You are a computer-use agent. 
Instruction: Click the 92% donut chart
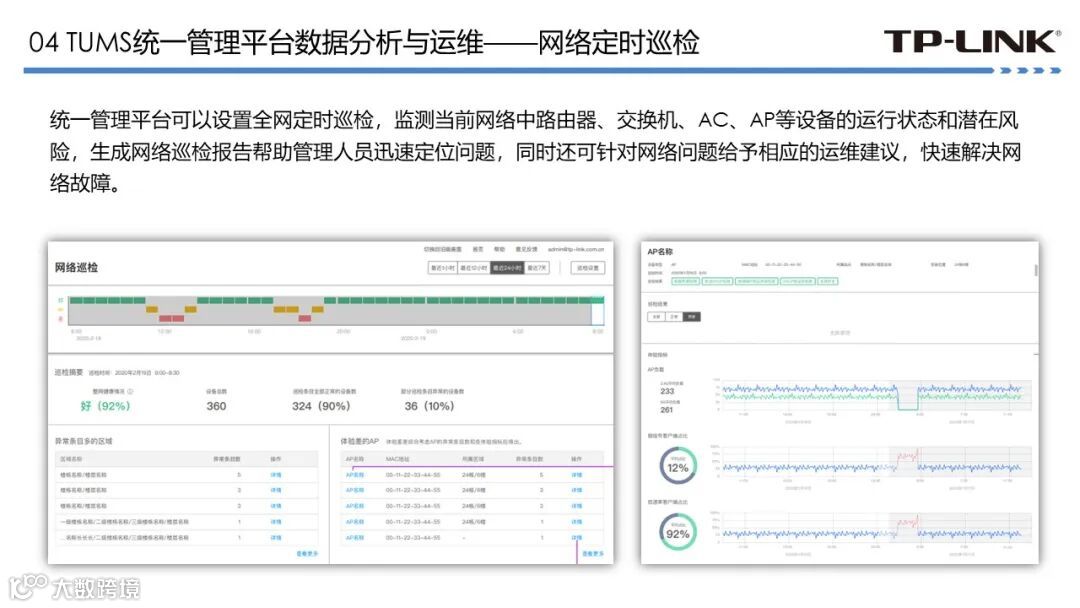pos(678,532)
